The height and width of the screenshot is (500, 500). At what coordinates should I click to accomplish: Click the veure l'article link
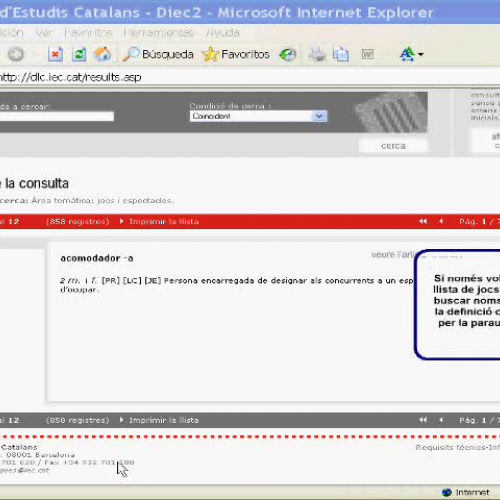[x=393, y=255]
